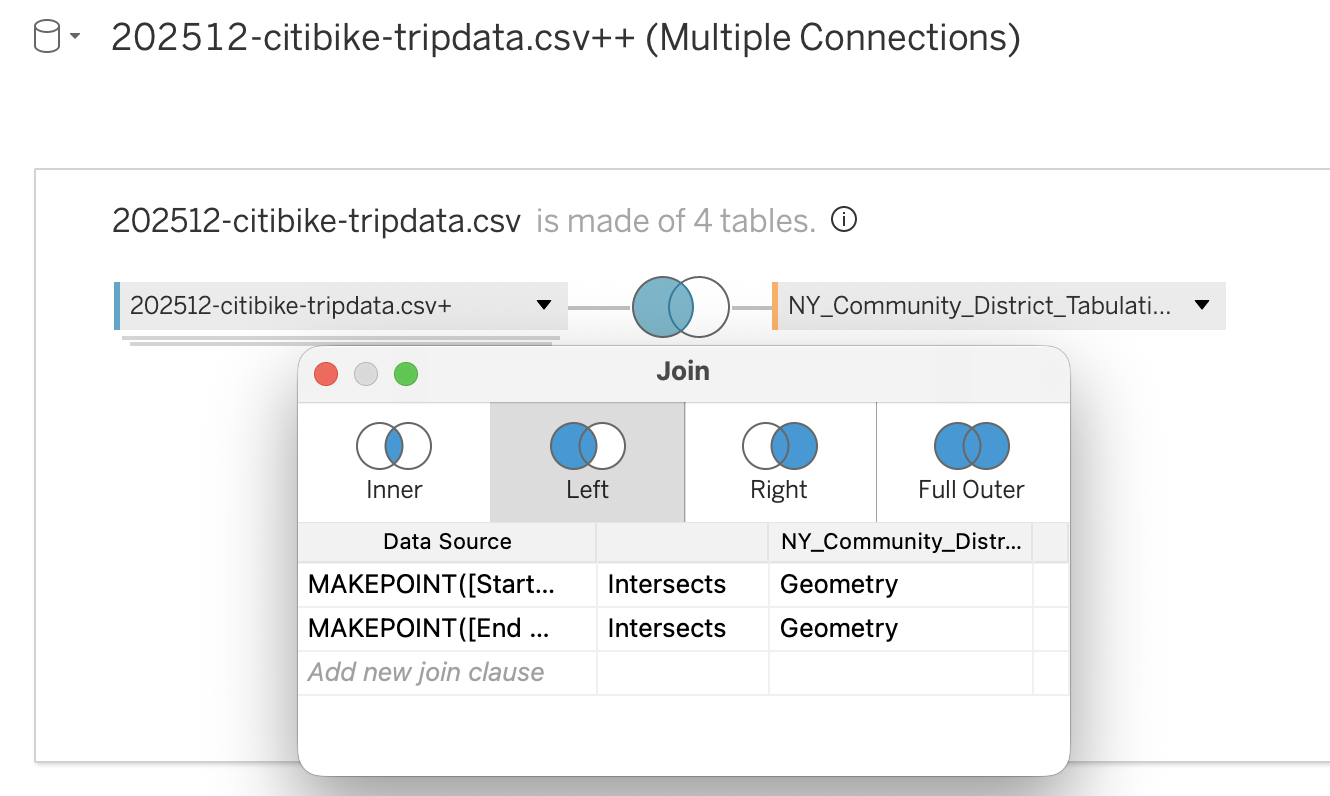
Task: Change the first row's Intersects operator
Action: [x=667, y=584]
